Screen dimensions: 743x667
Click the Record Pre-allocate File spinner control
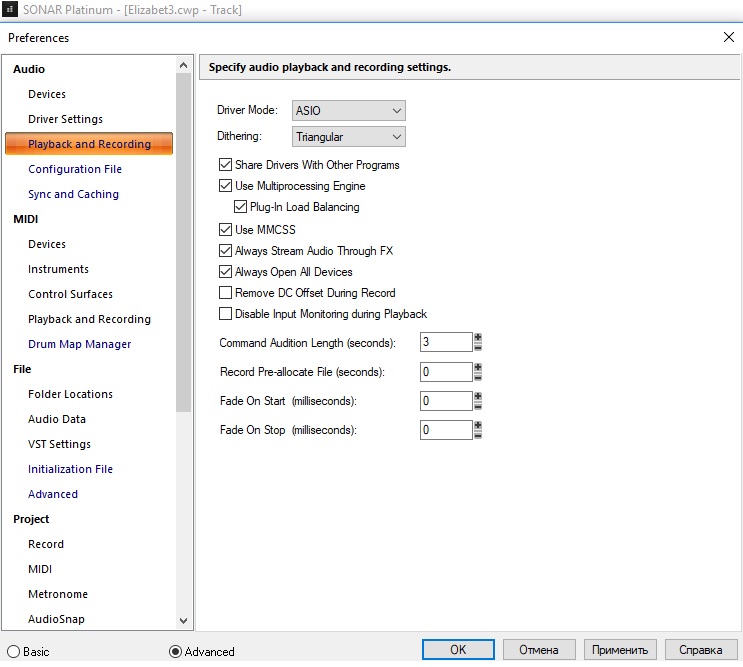(x=478, y=371)
